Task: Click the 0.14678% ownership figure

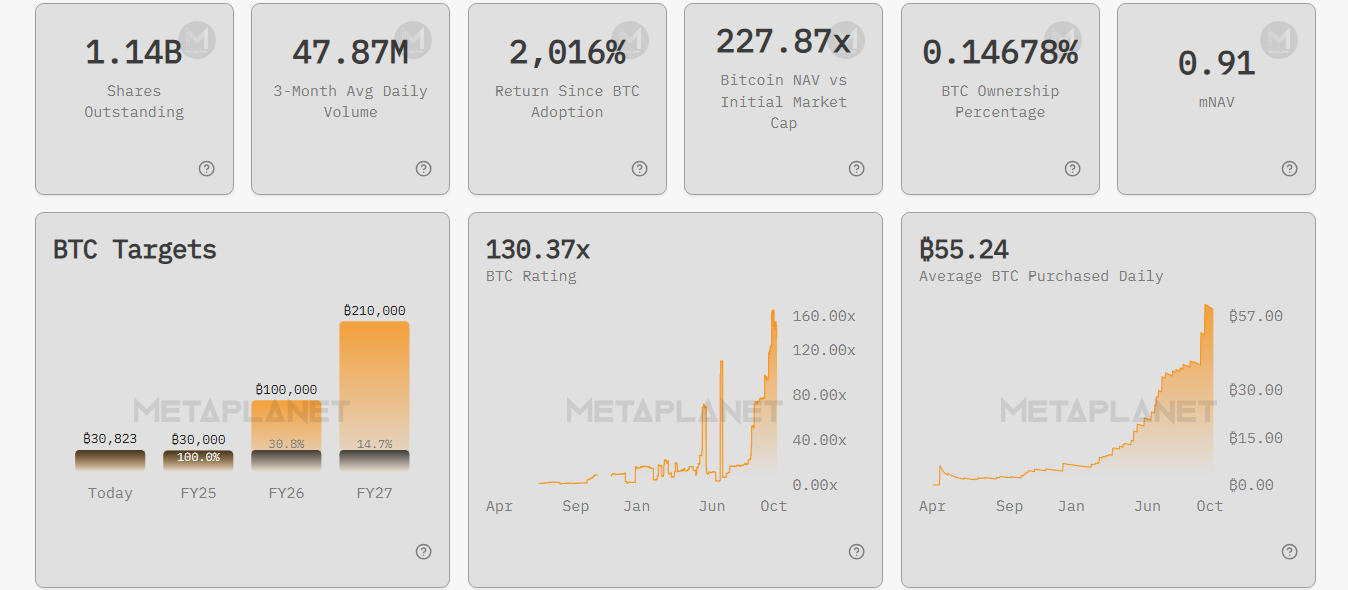Action: [x=1000, y=52]
